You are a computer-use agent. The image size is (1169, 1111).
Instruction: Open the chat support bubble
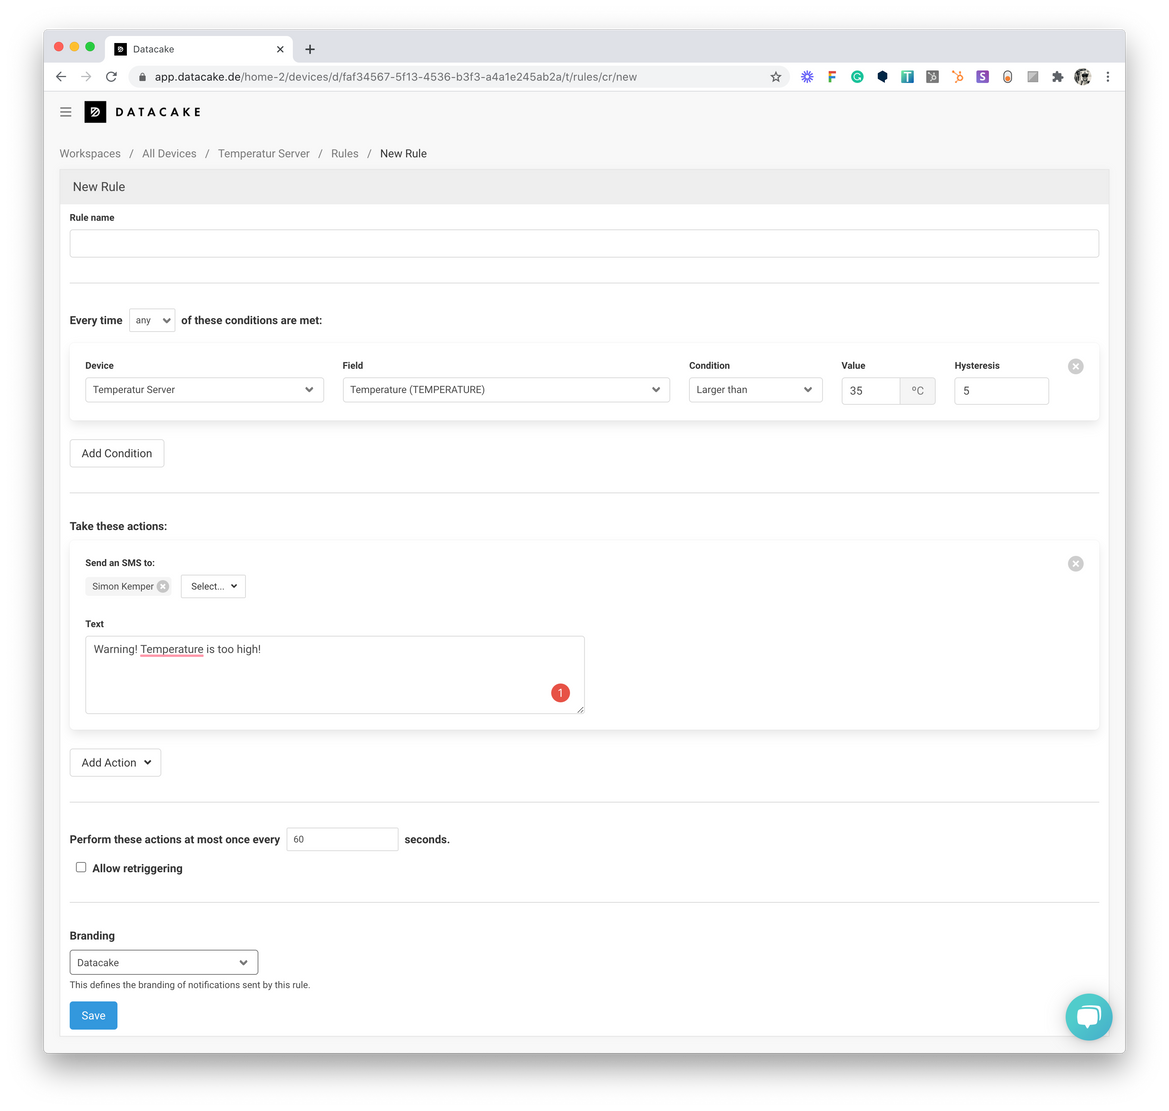pos(1089,1017)
